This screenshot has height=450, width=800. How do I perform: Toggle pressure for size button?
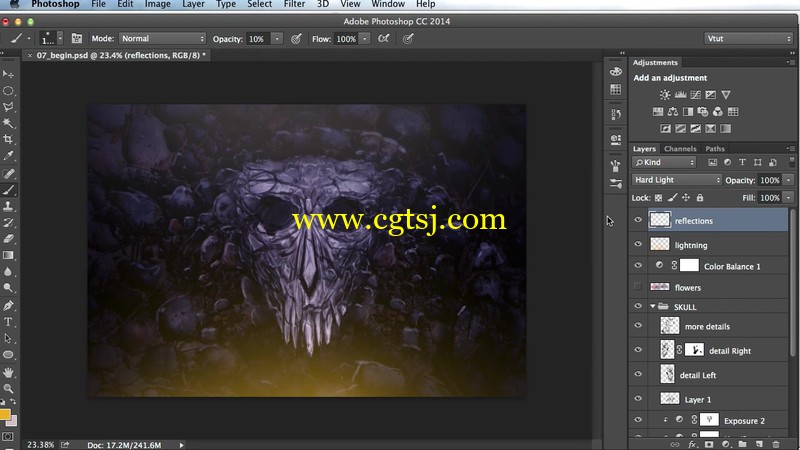click(x=408, y=38)
